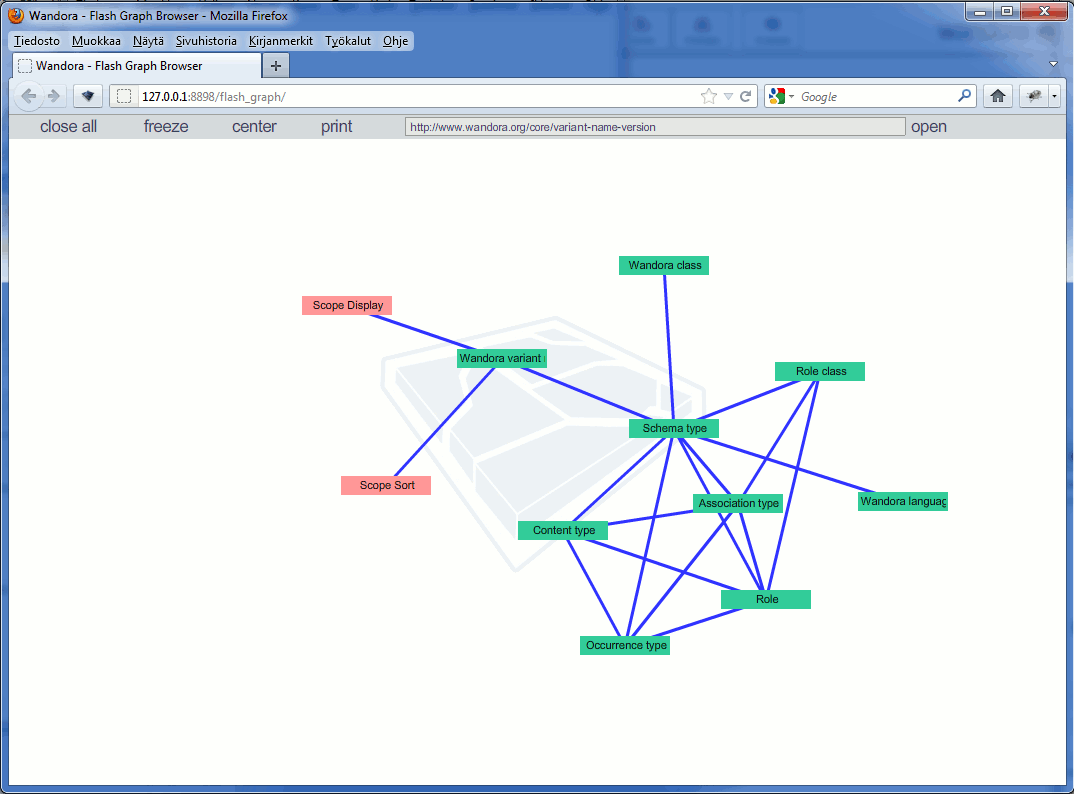Image resolution: width=1074 pixels, height=794 pixels.
Task: Navigate back with the back arrow icon
Action: [x=29, y=96]
